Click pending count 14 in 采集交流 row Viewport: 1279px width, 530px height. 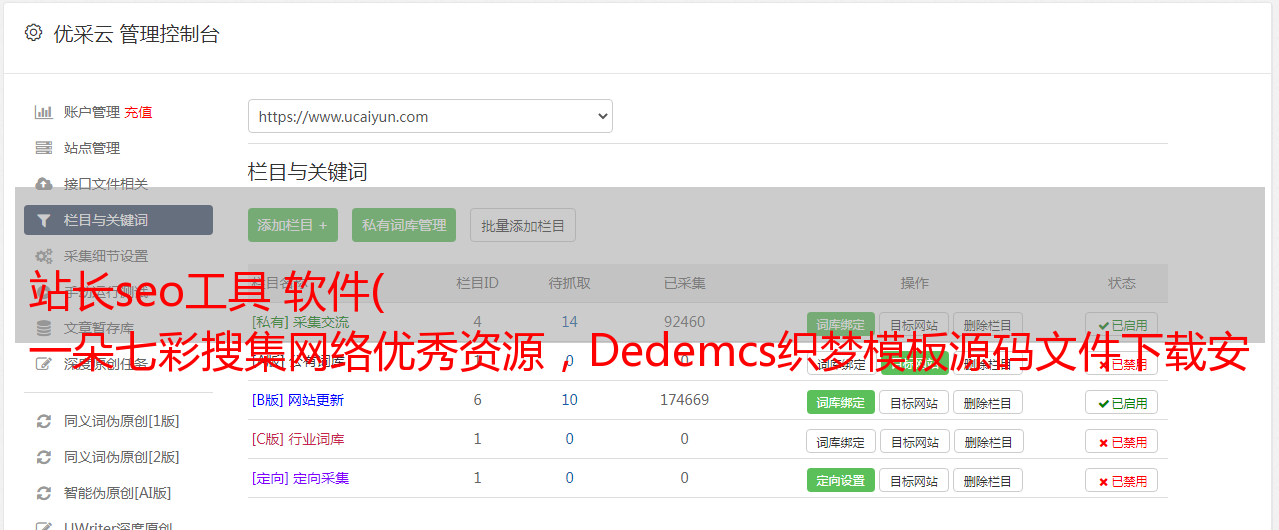pyautogui.click(x=569, y=322)
